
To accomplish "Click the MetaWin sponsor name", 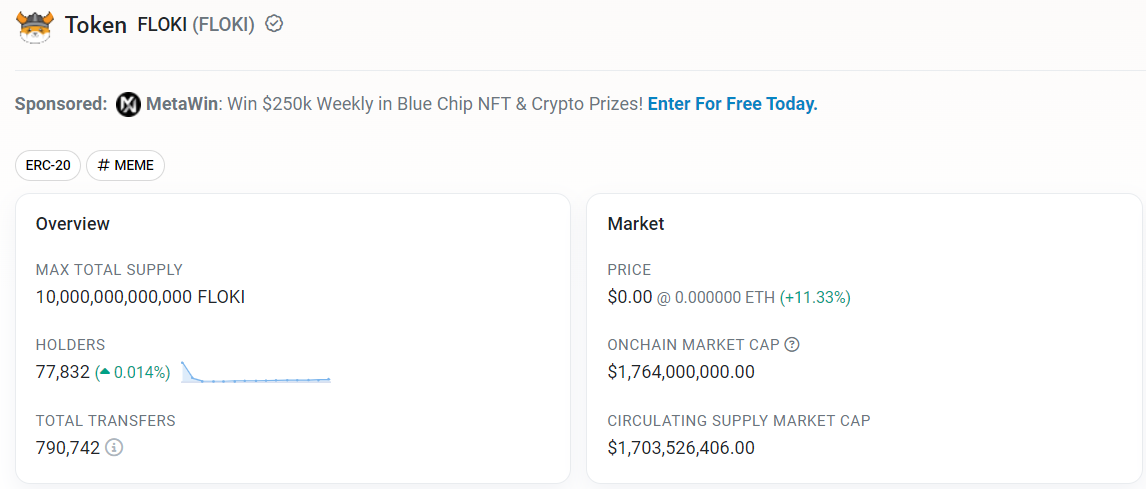I will point(181,104).
